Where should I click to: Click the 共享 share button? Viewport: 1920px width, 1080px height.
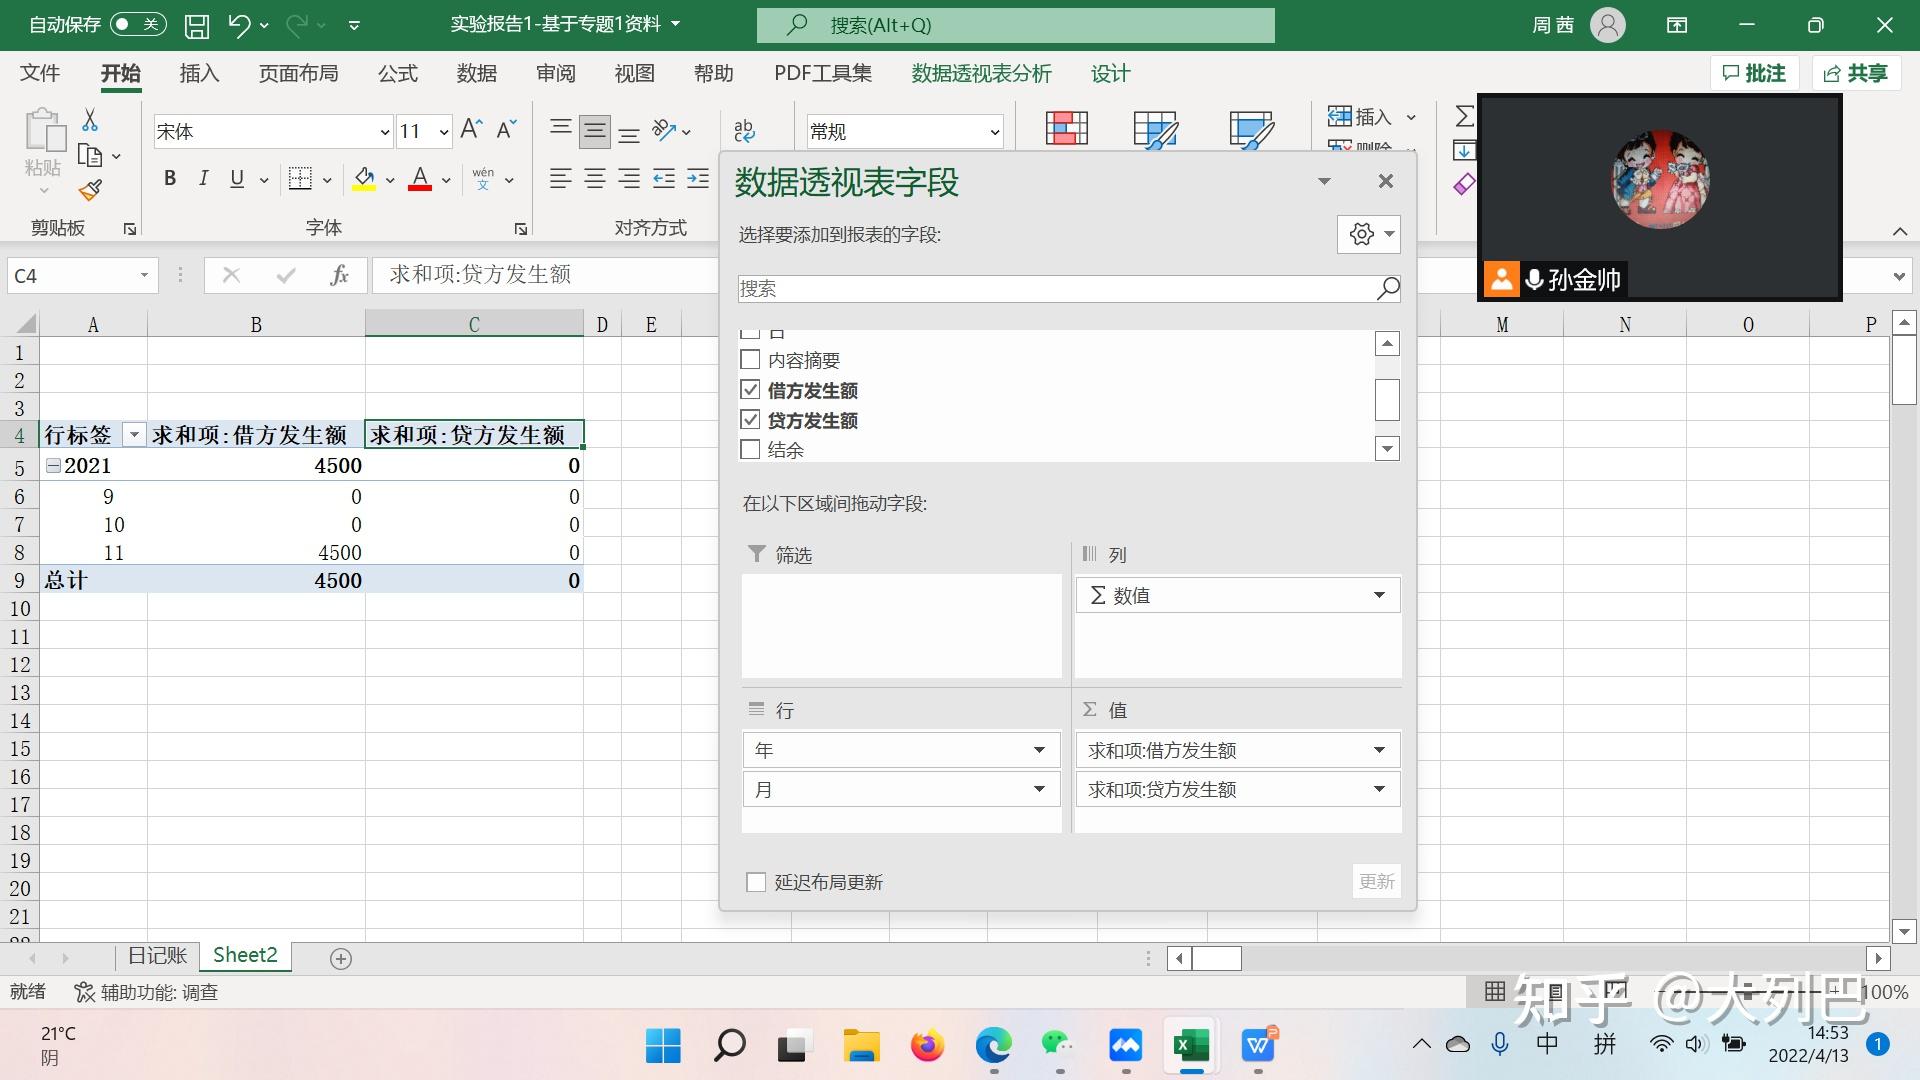pyautogui.click(x=1856, y=73)
